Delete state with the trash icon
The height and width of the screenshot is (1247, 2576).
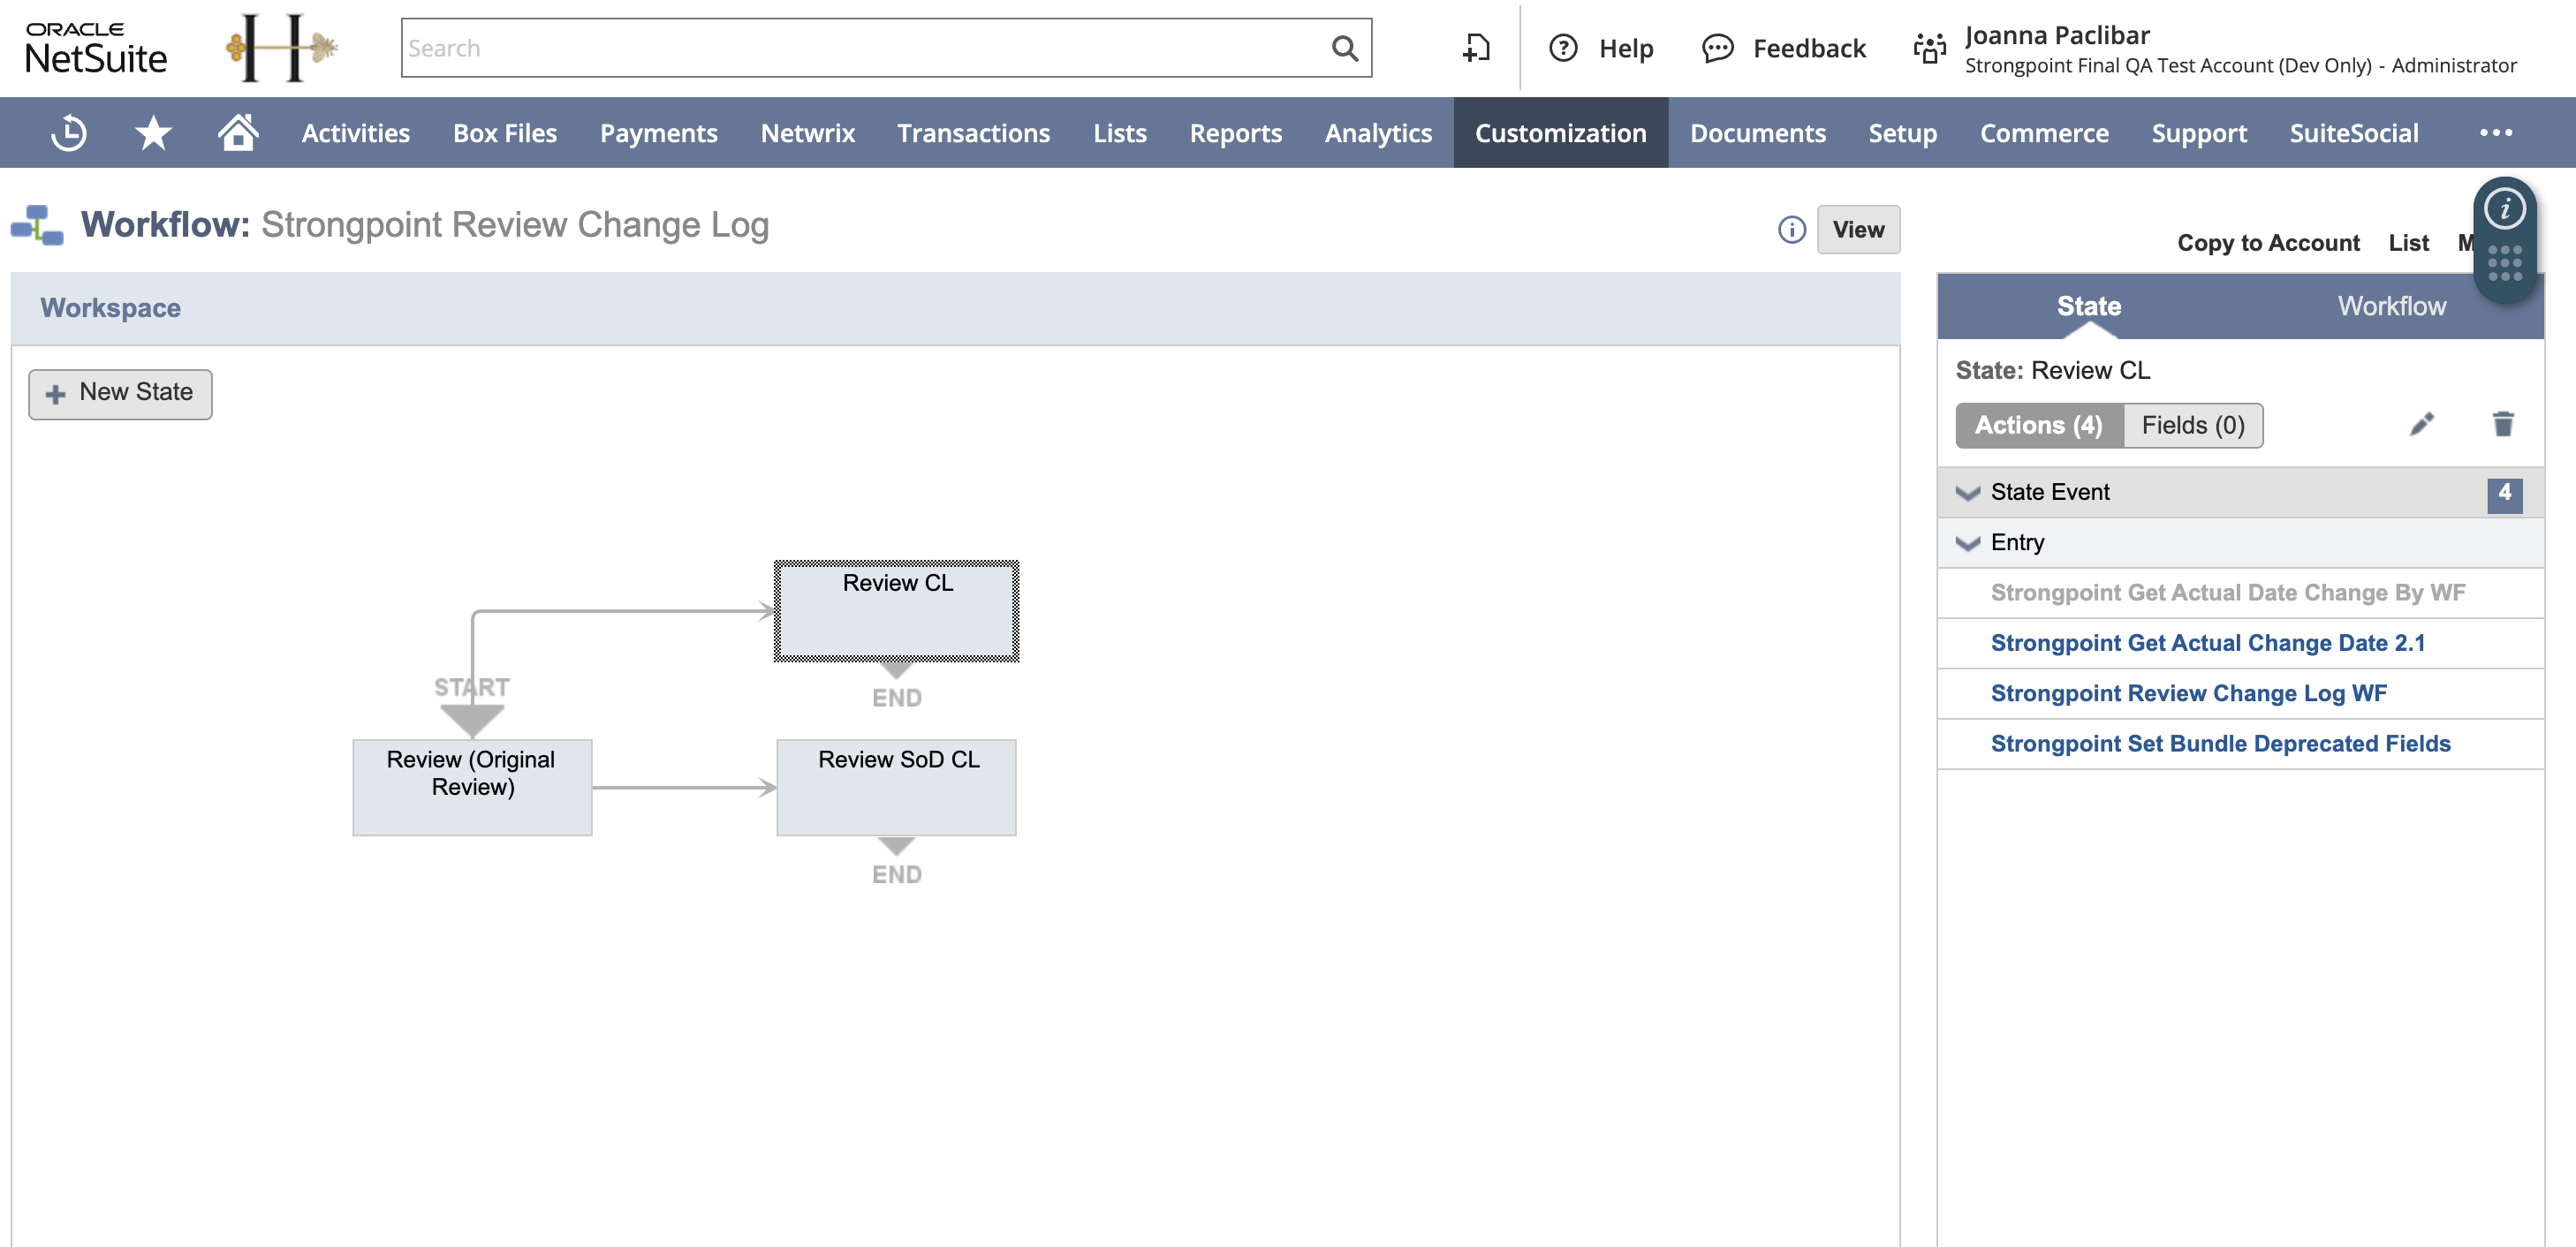pyautogui.click(x=2502, y=425)
